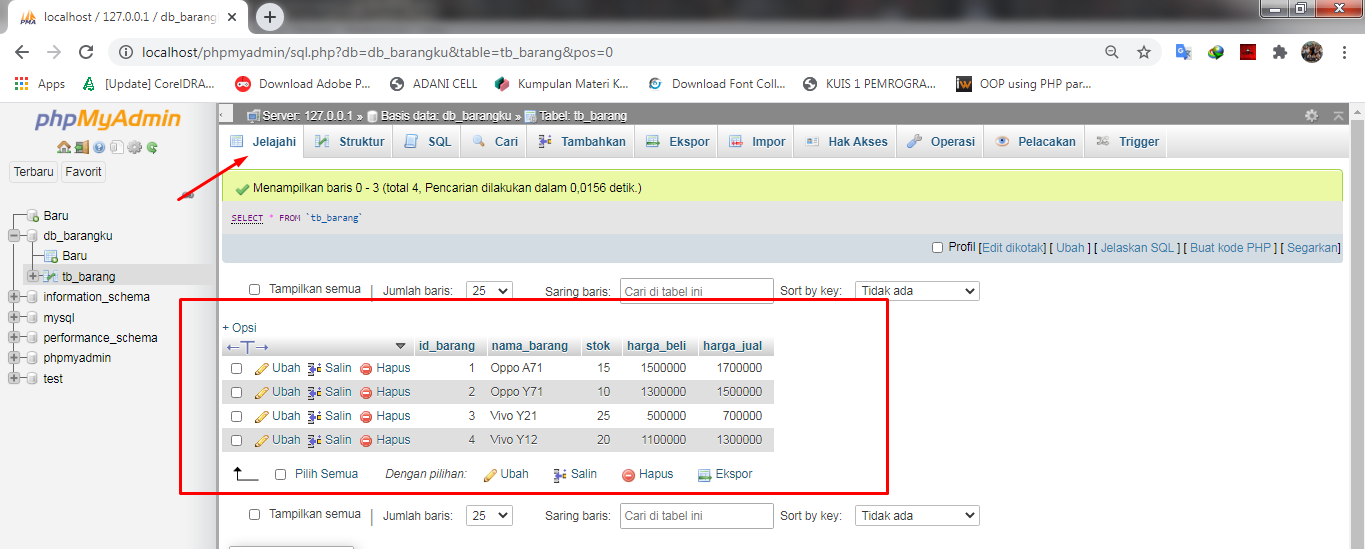Click upper Saring baris search field
This screenshot has width=1365, height=549.
(x=697, y=291)
